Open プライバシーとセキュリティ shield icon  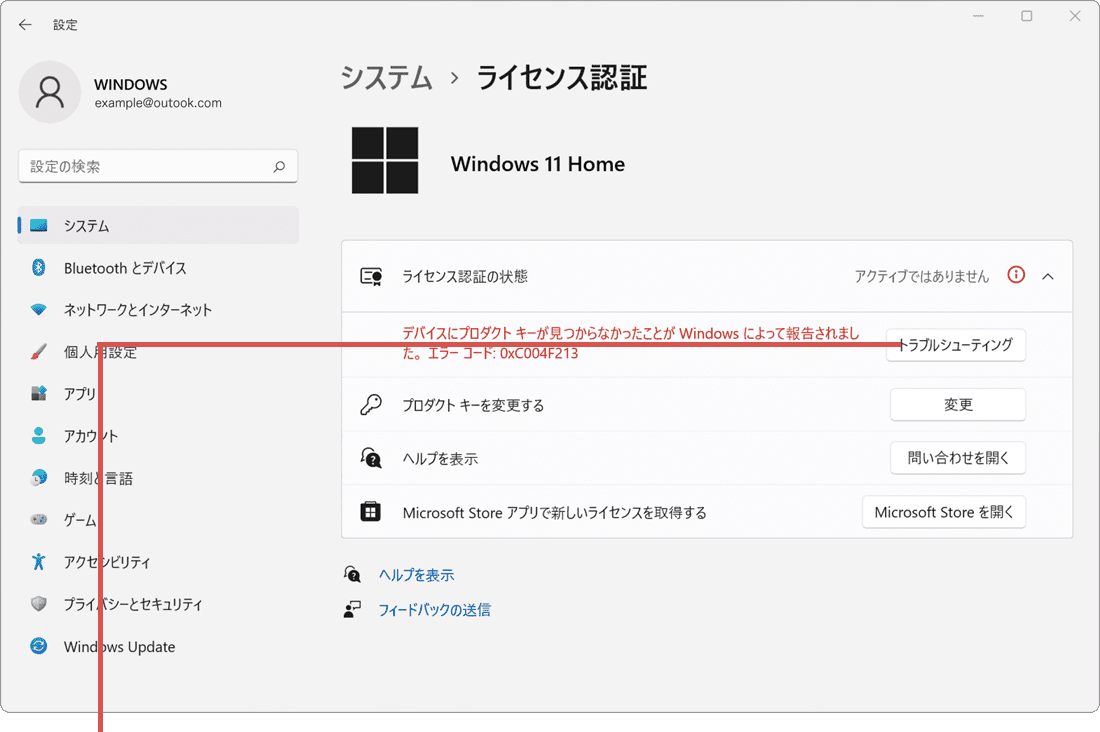(36, 604)
